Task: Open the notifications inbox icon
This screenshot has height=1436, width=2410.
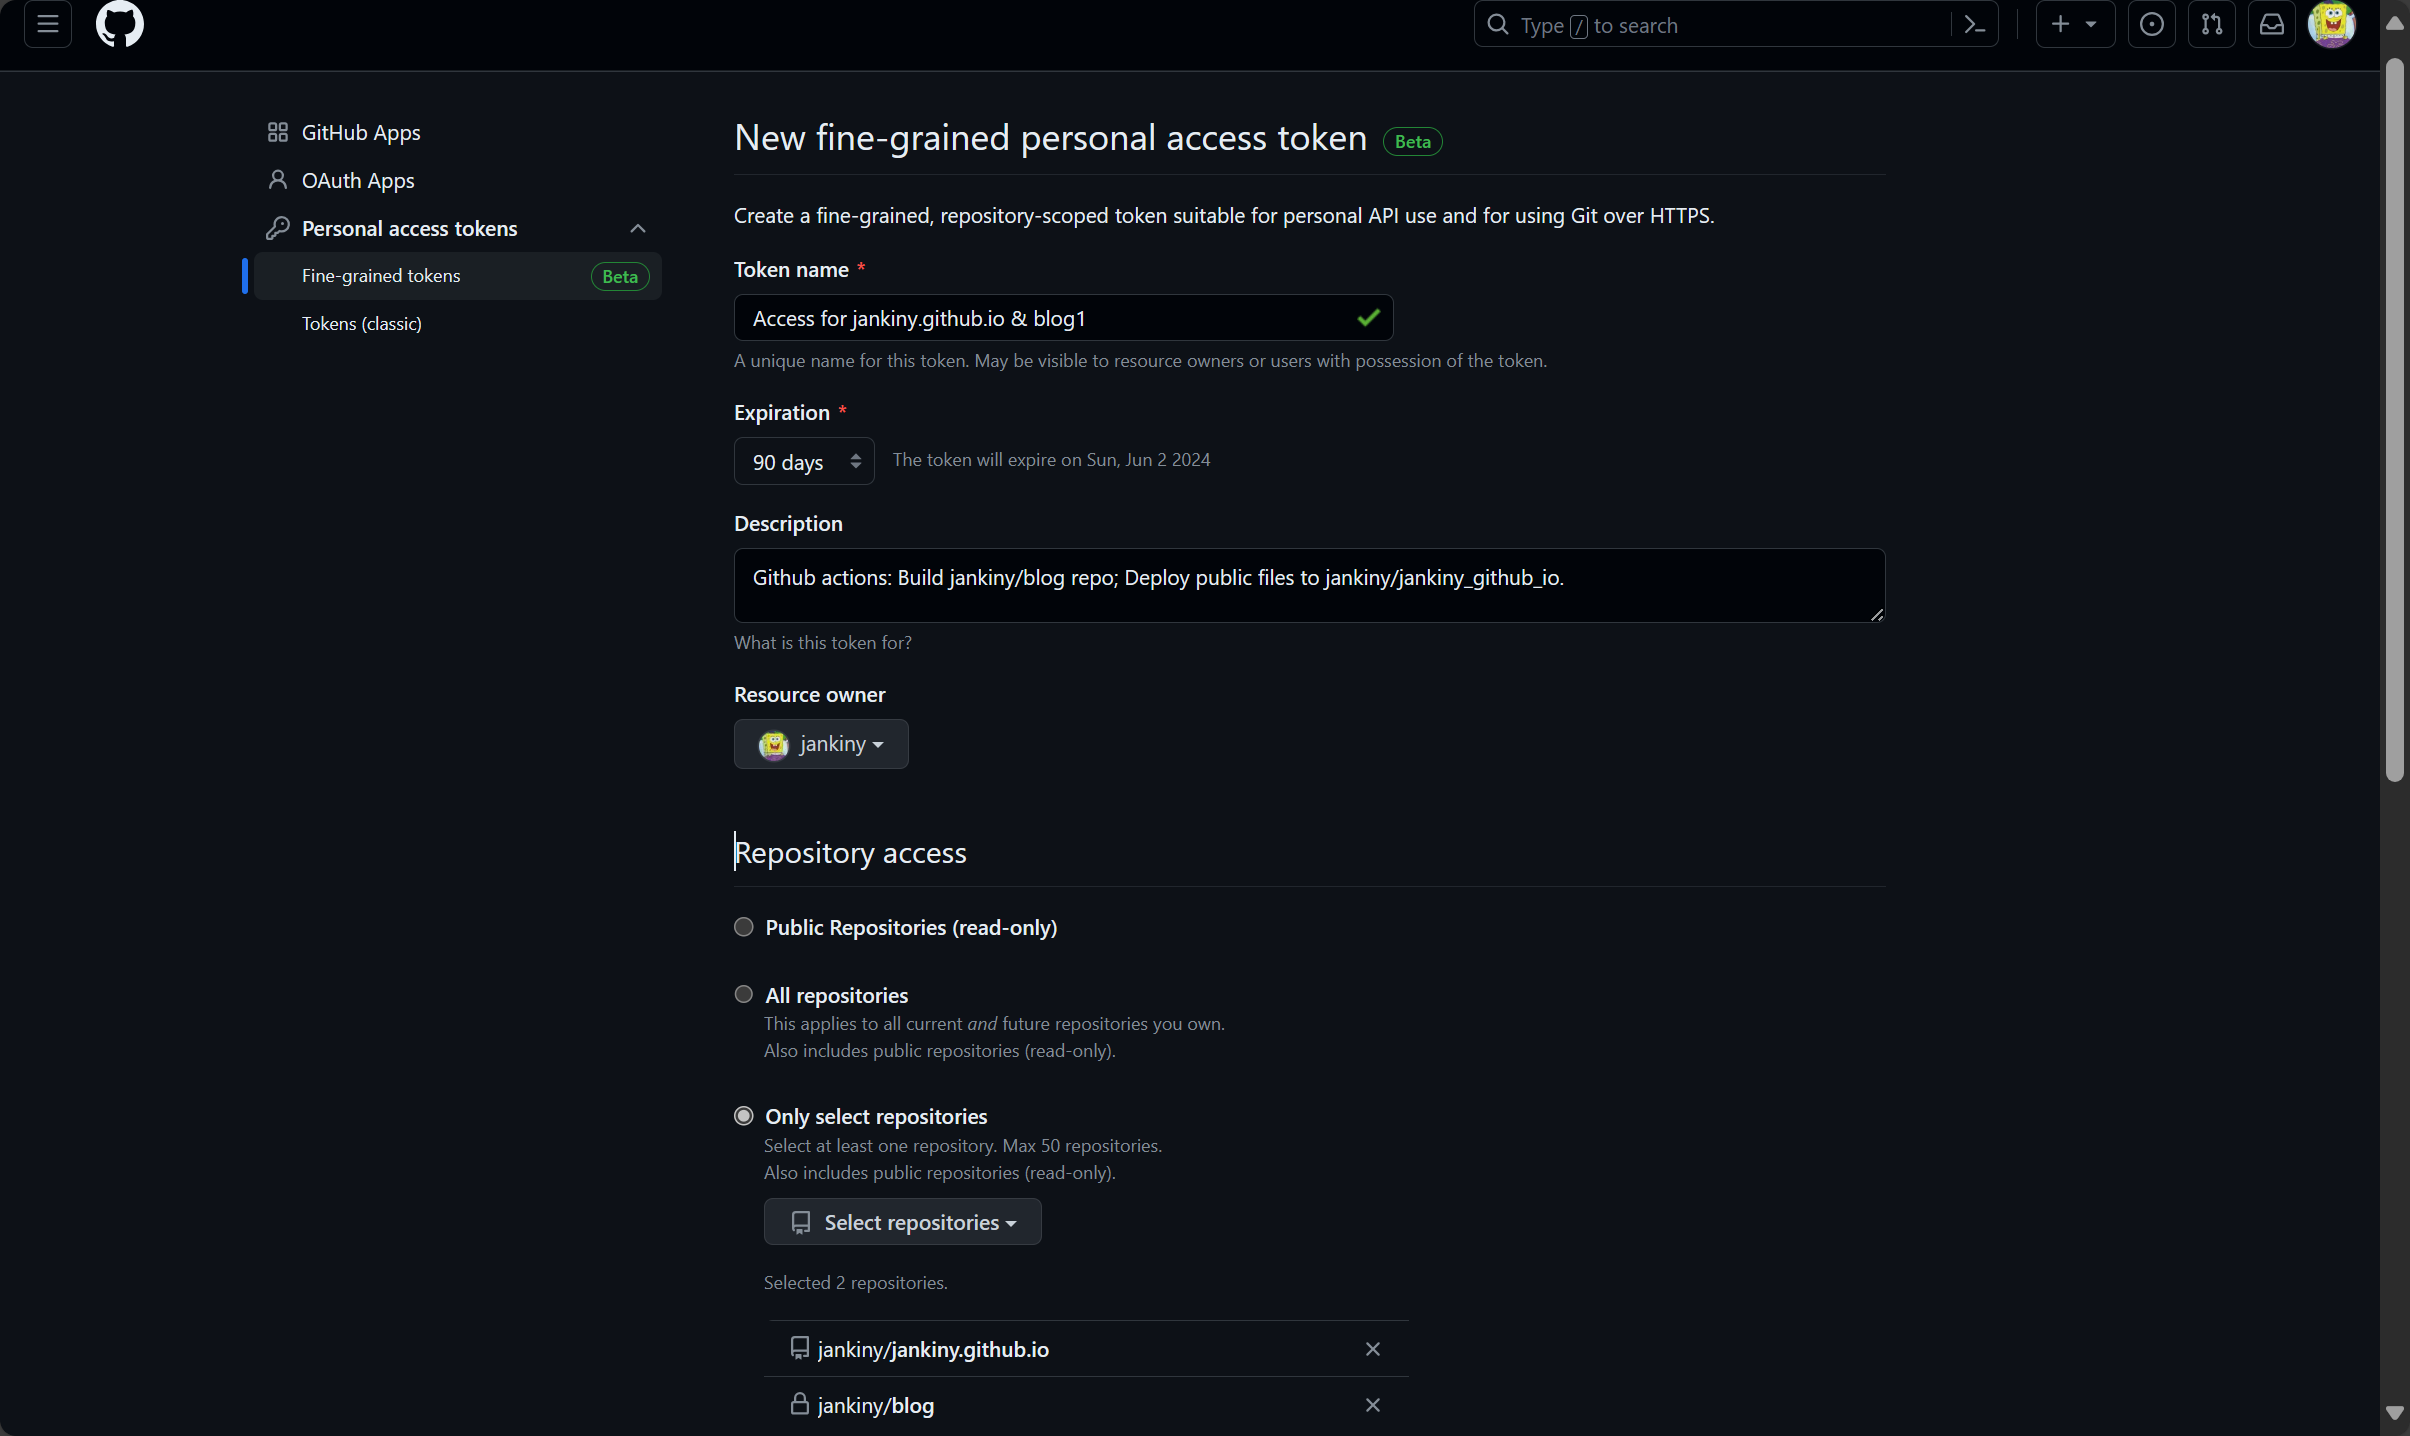Action: point(2272,24)
